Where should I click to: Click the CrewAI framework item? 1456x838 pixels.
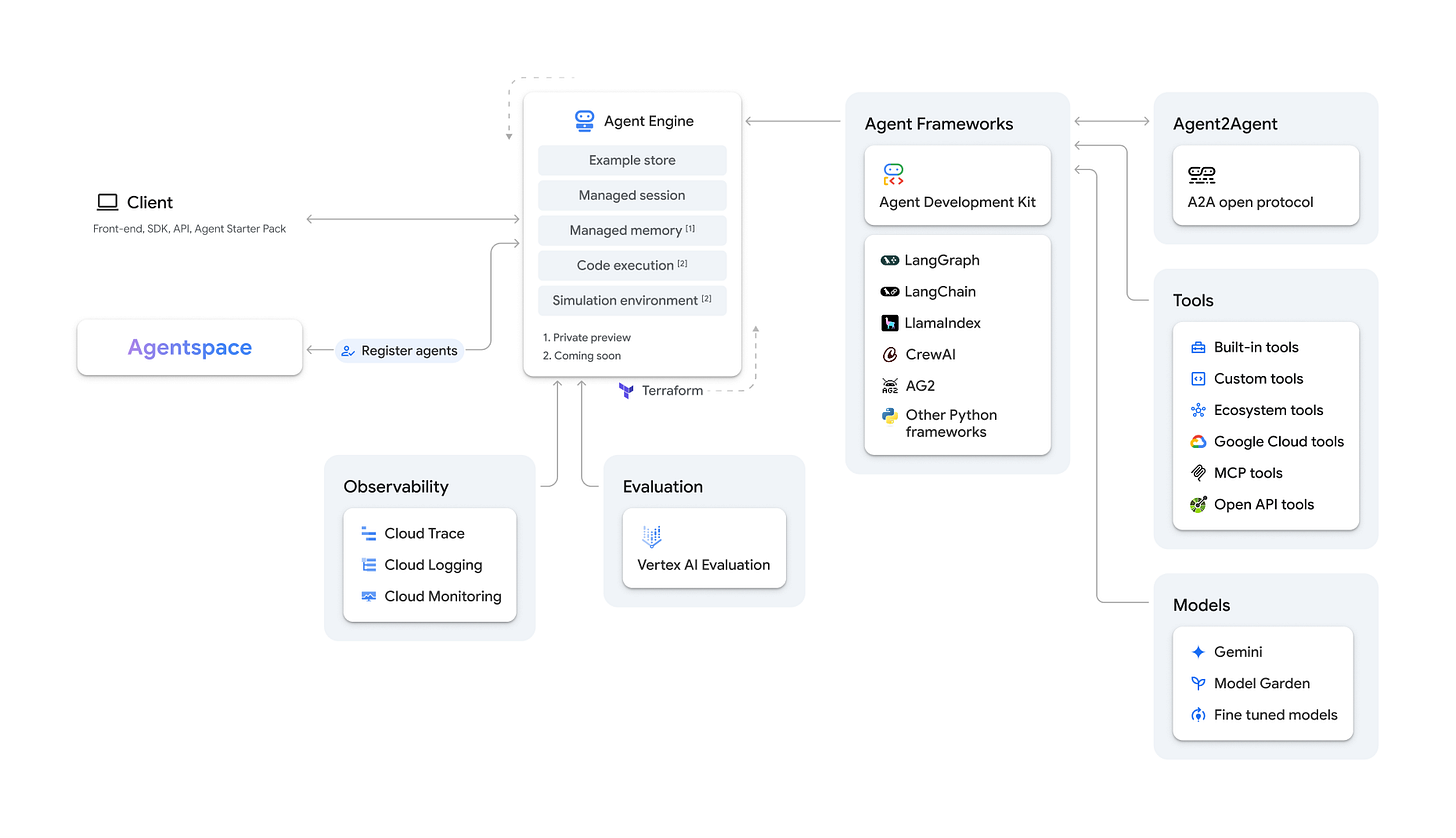[x=930, y=354]
